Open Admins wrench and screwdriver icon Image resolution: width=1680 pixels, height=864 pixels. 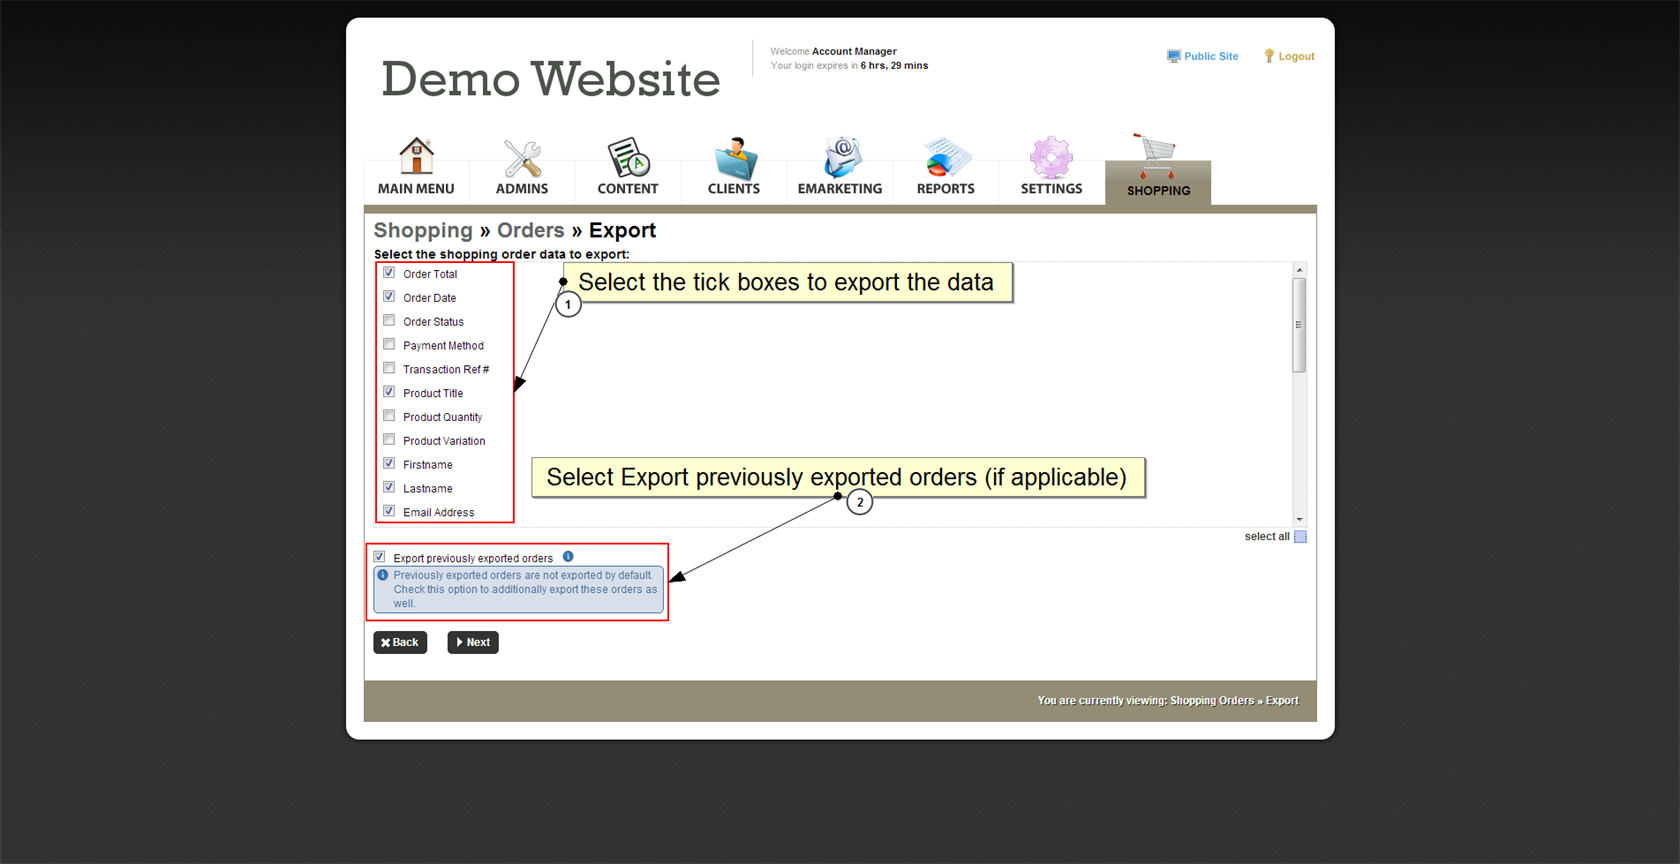click(x=522, y=158)
